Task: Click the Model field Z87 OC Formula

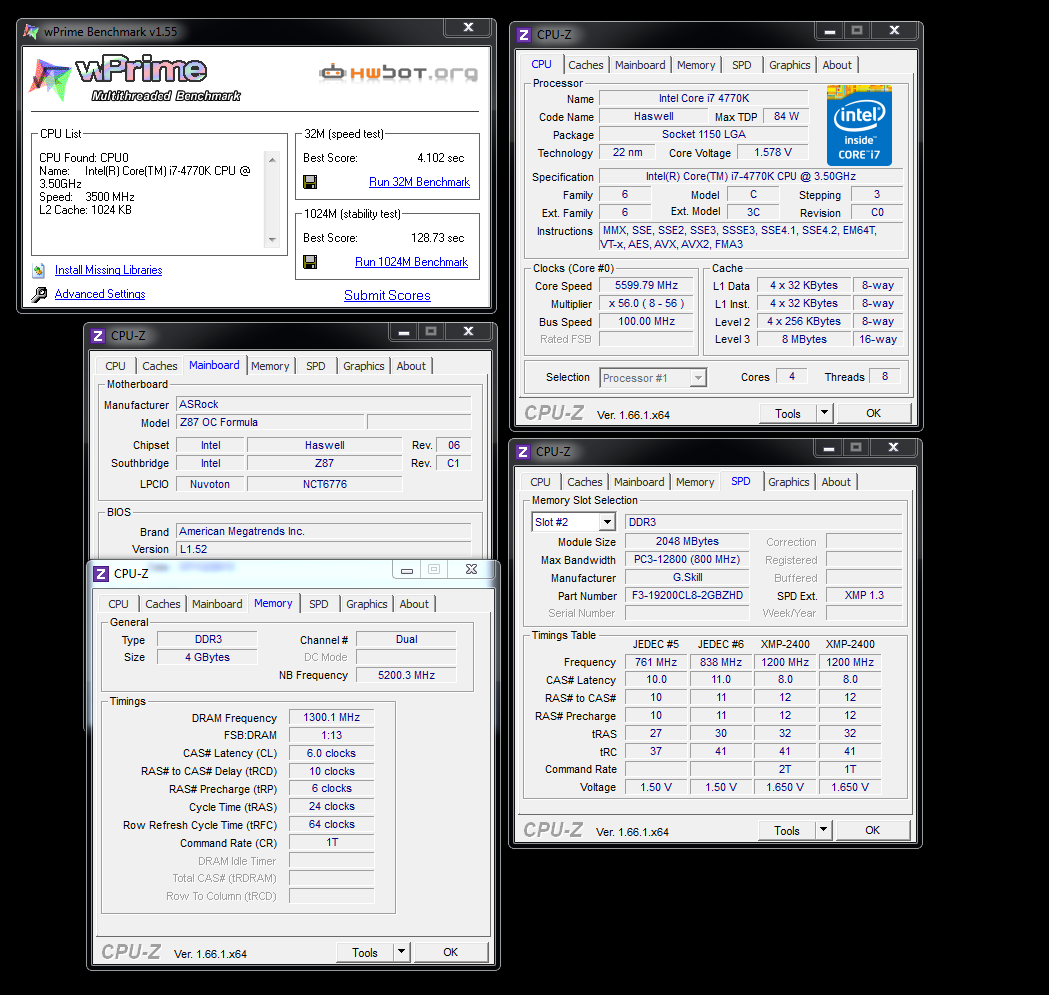Action: (x=270, y=422)
